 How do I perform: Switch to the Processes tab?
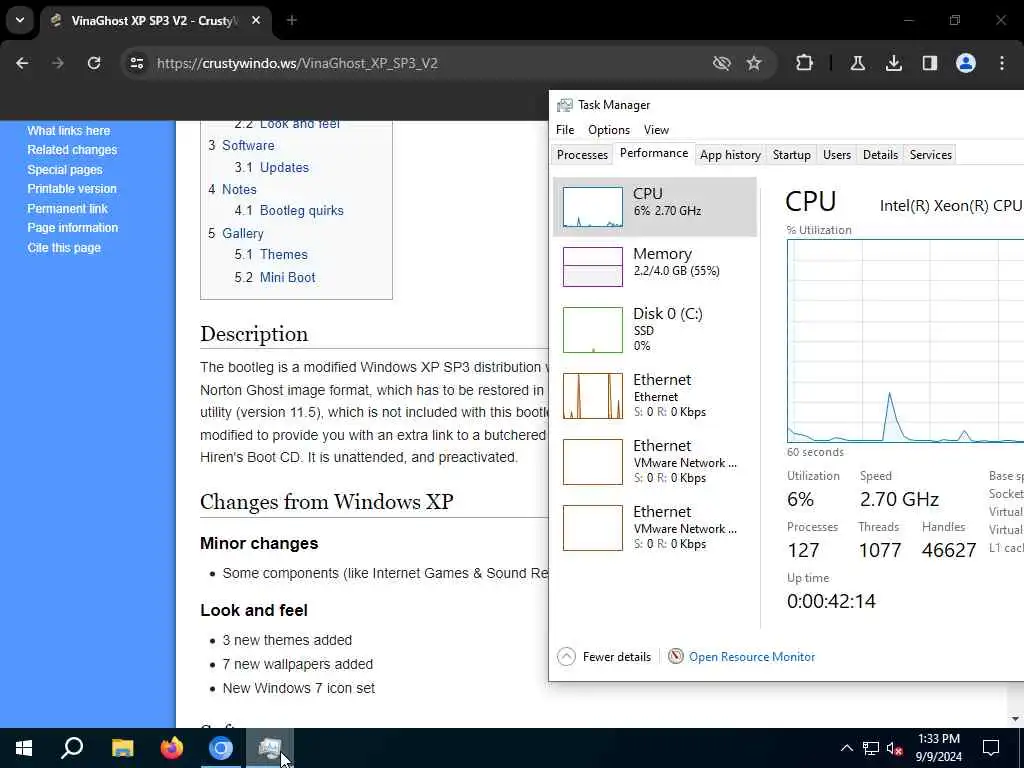pyautogui.click(x=582, y=154)
